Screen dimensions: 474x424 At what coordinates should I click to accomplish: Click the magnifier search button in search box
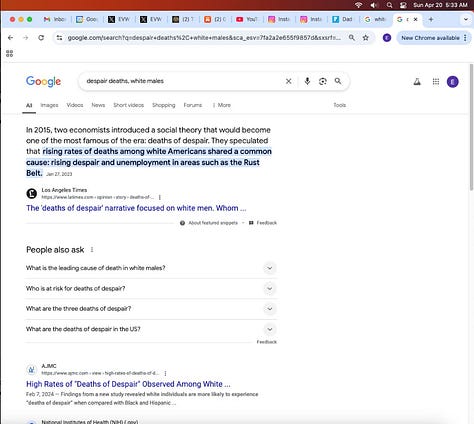tap(338, 81)
